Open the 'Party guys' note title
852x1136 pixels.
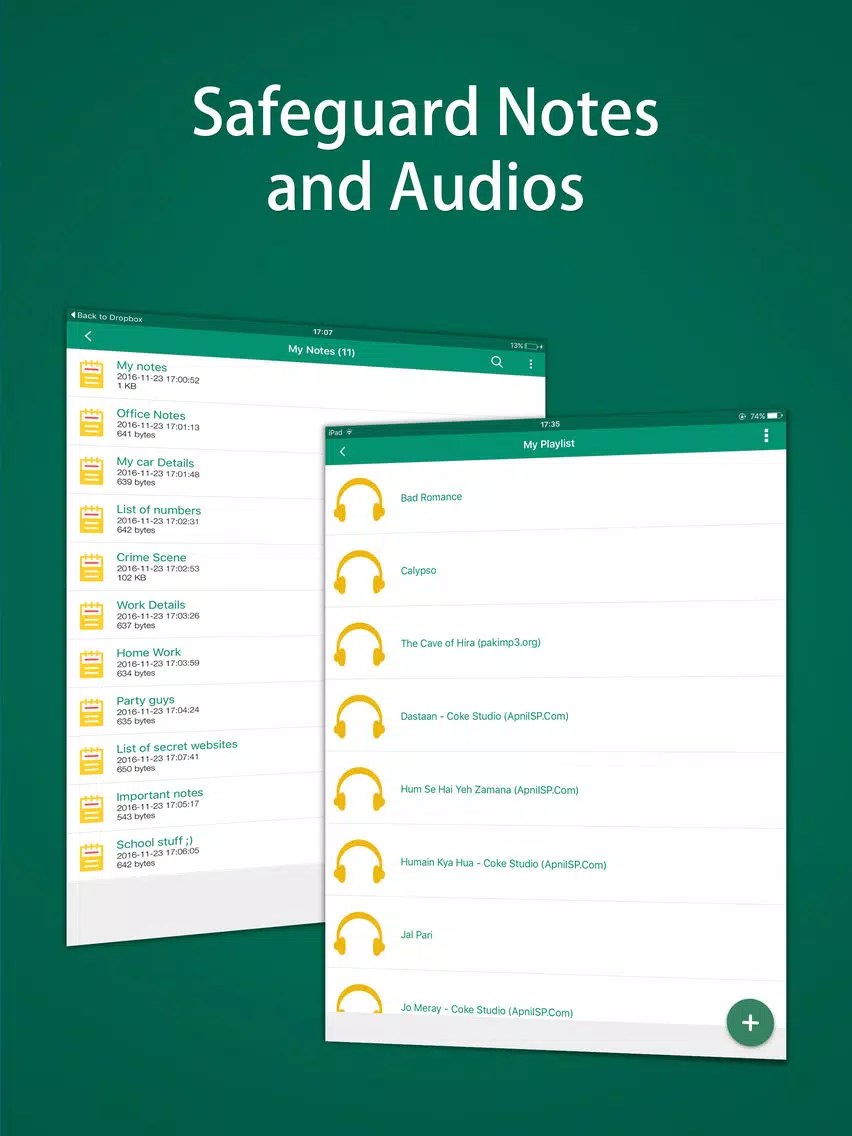tap(146, 701)
